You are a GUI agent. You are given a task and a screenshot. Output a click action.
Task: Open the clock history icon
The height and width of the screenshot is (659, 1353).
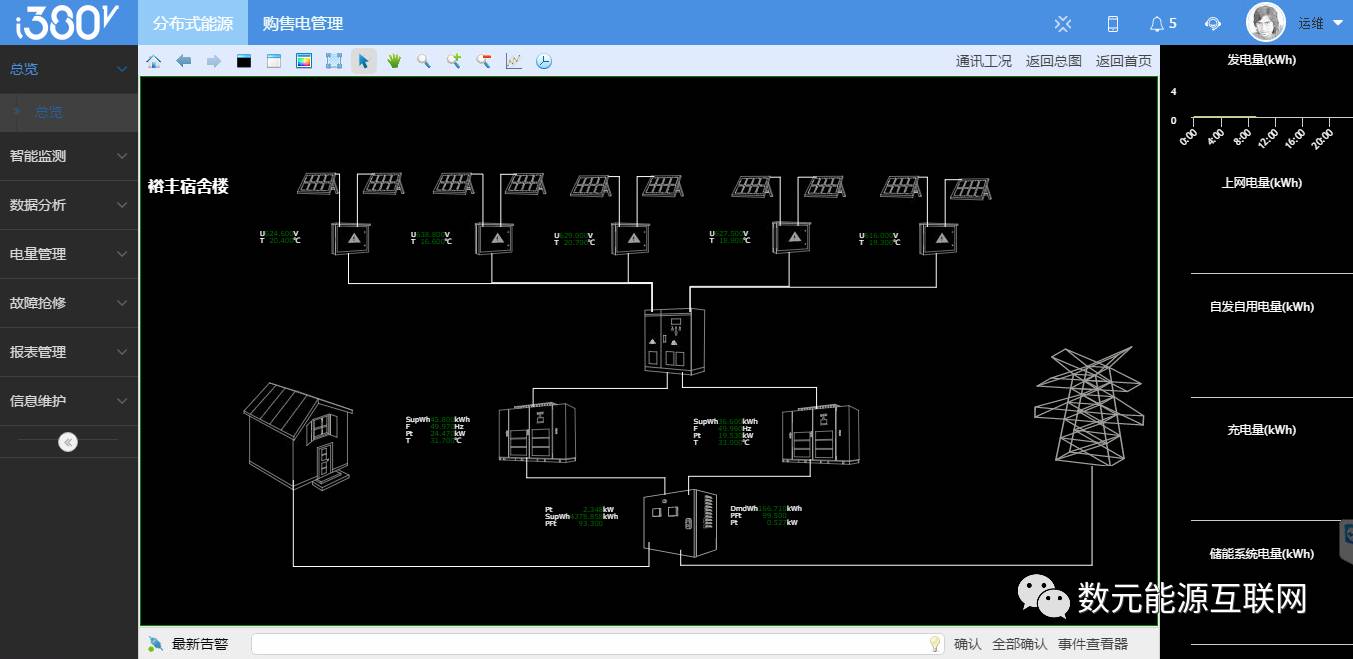pyautogui.click(x=544, y=61)
